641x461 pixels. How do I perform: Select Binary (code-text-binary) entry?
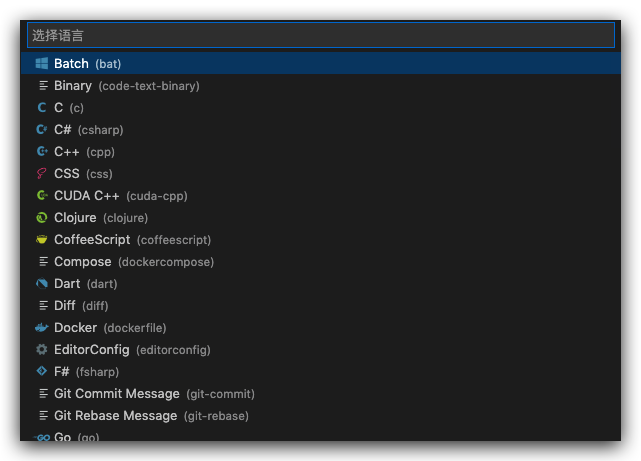(321, 85)
